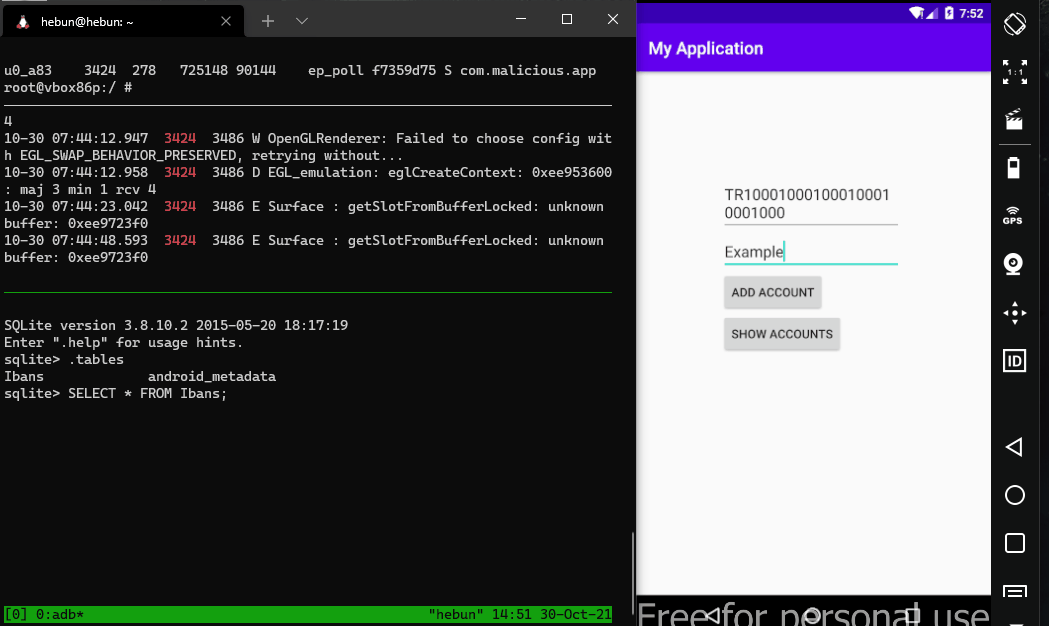Rotate the emulator screen orientation
1049x626 pixels.
pyautogui.click(x=1014, y=22)
